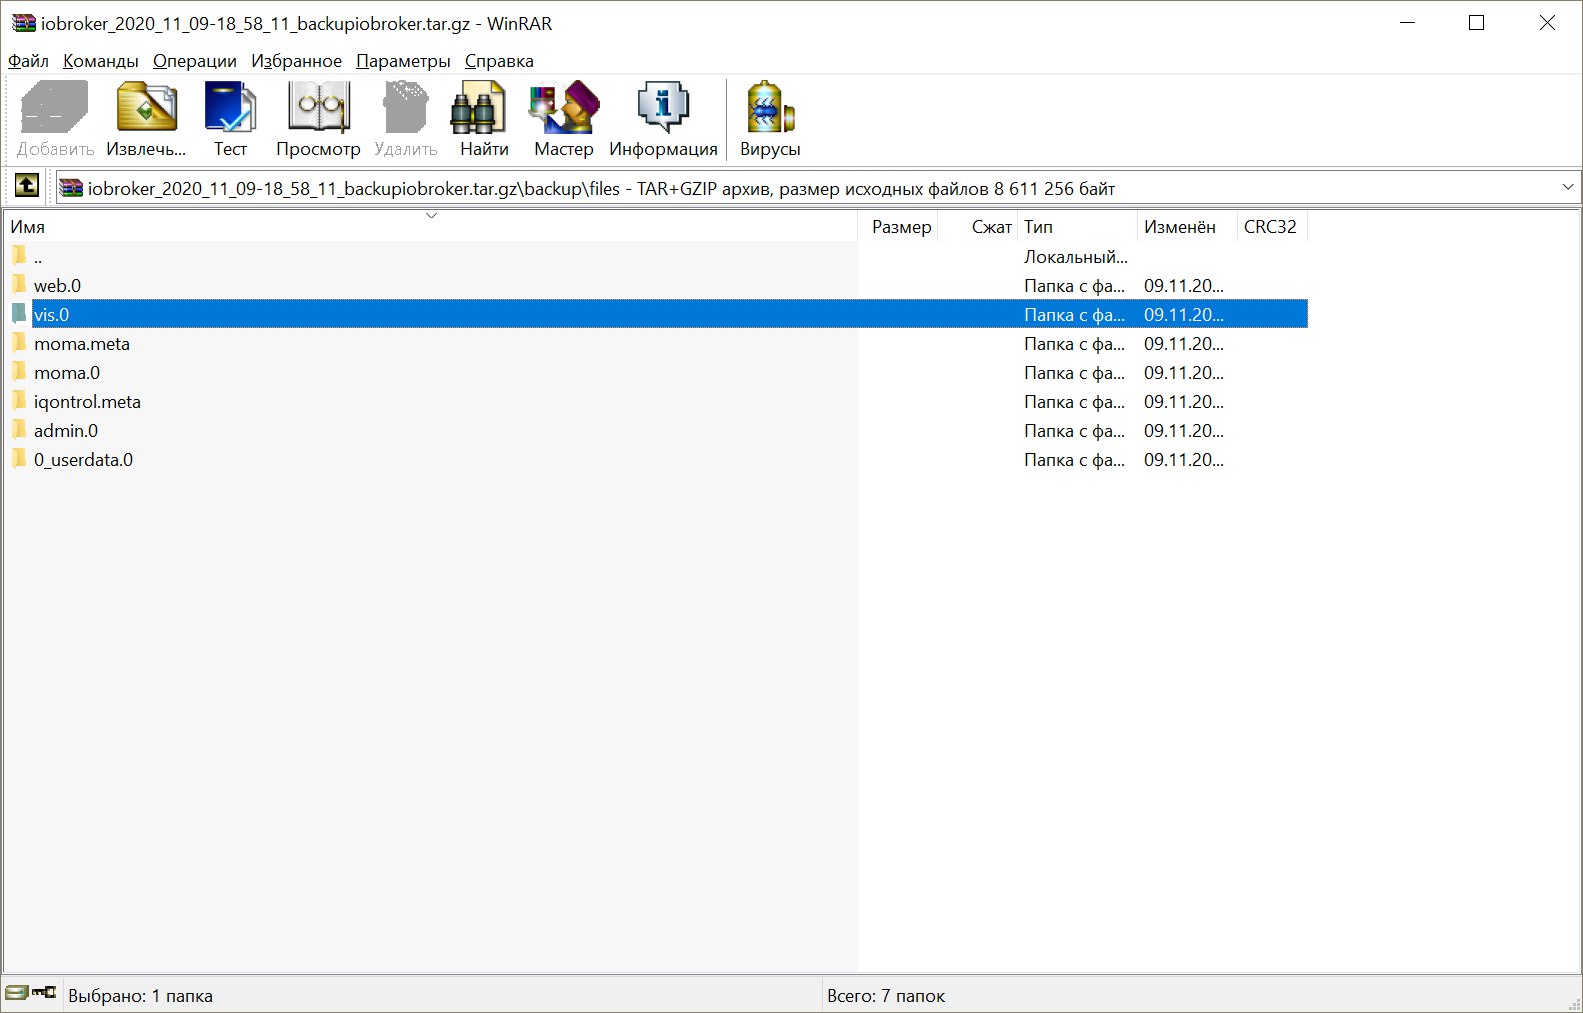
Task: Select the ".." parent folder entry
Action: click(38, 257)
